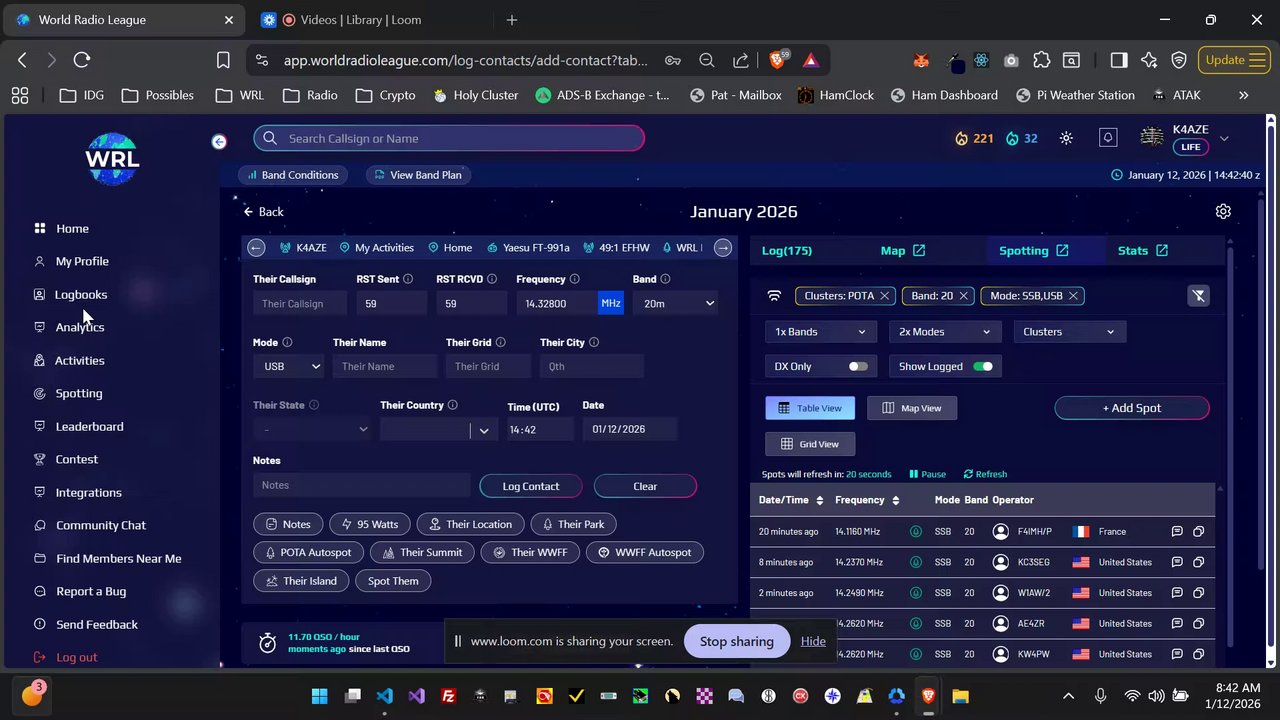Click the POTA Autospot button
The width and height of the screenshot is (1280, 720).
coord(308,552)
